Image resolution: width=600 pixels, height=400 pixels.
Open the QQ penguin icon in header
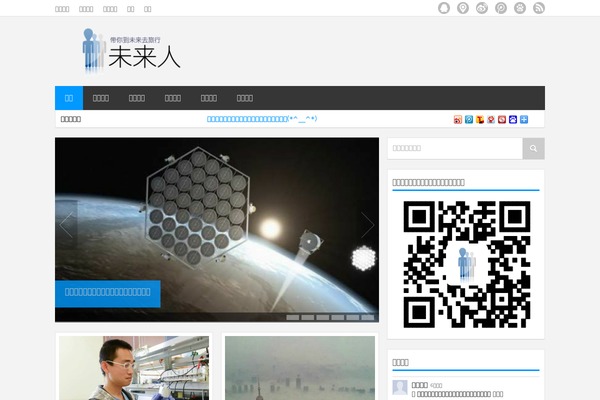(444, 8)
